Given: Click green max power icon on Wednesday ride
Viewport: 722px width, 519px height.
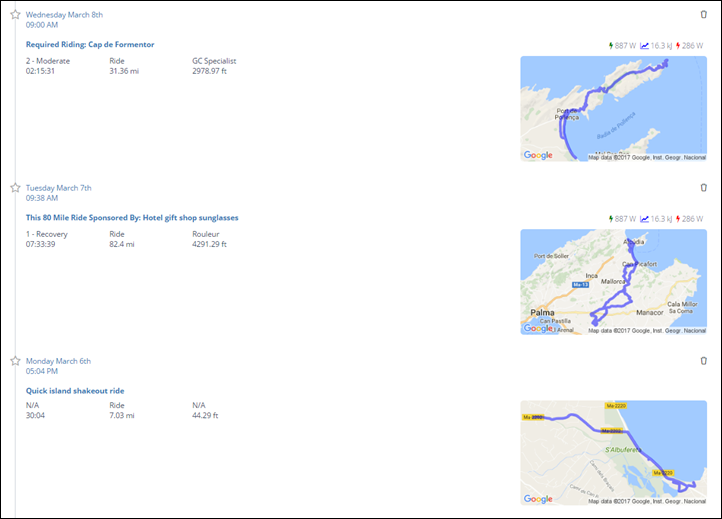Looking at the screenshot, I should 611,46.
